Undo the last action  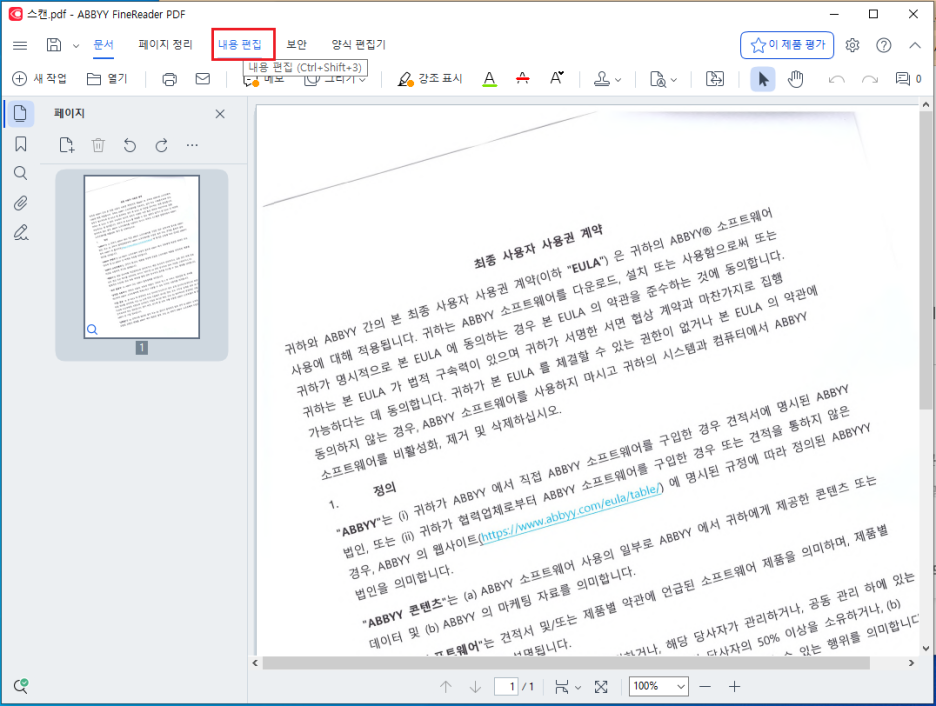click(x=837, y=79)
